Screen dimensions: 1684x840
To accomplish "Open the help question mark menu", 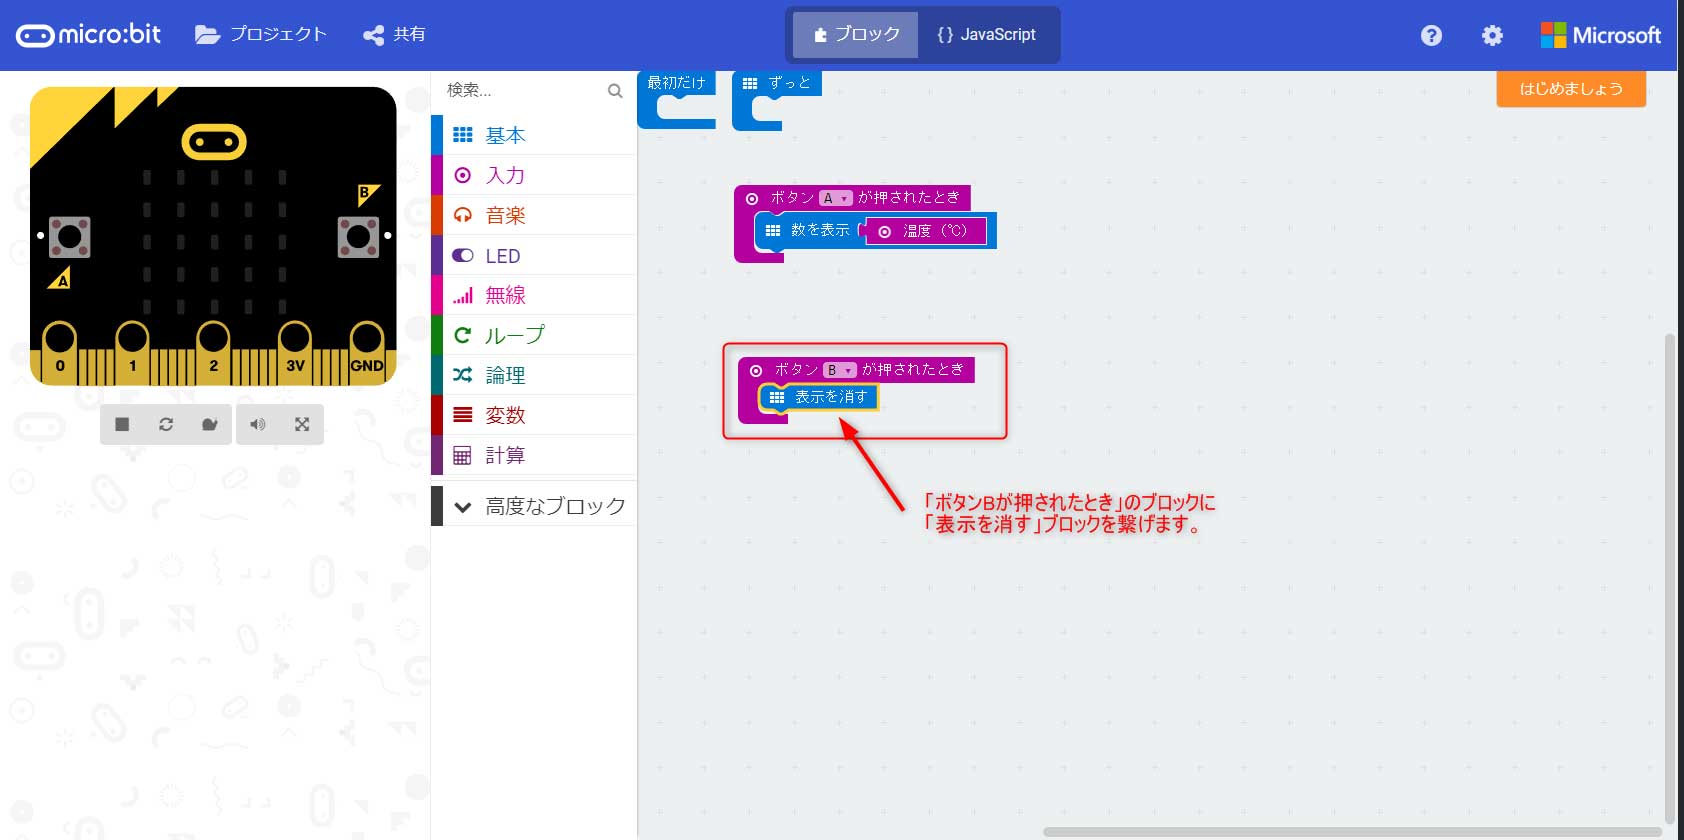I will [1431, 35].
